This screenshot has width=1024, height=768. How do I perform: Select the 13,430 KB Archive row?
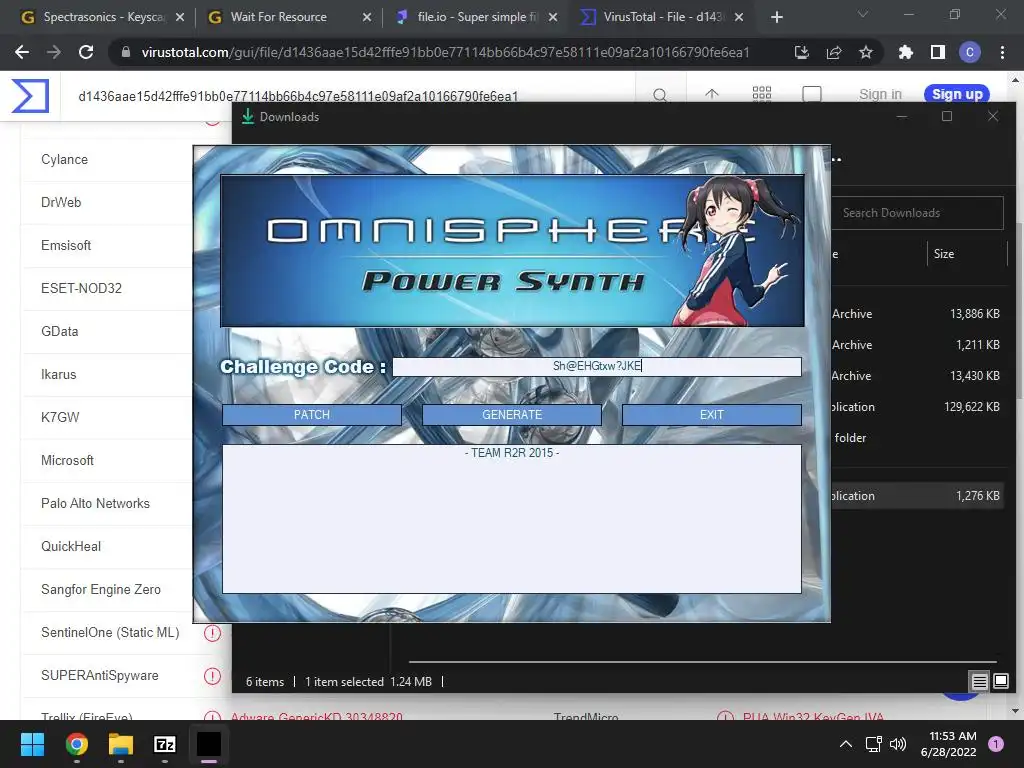pyautogui.click(x=916, y=376)
